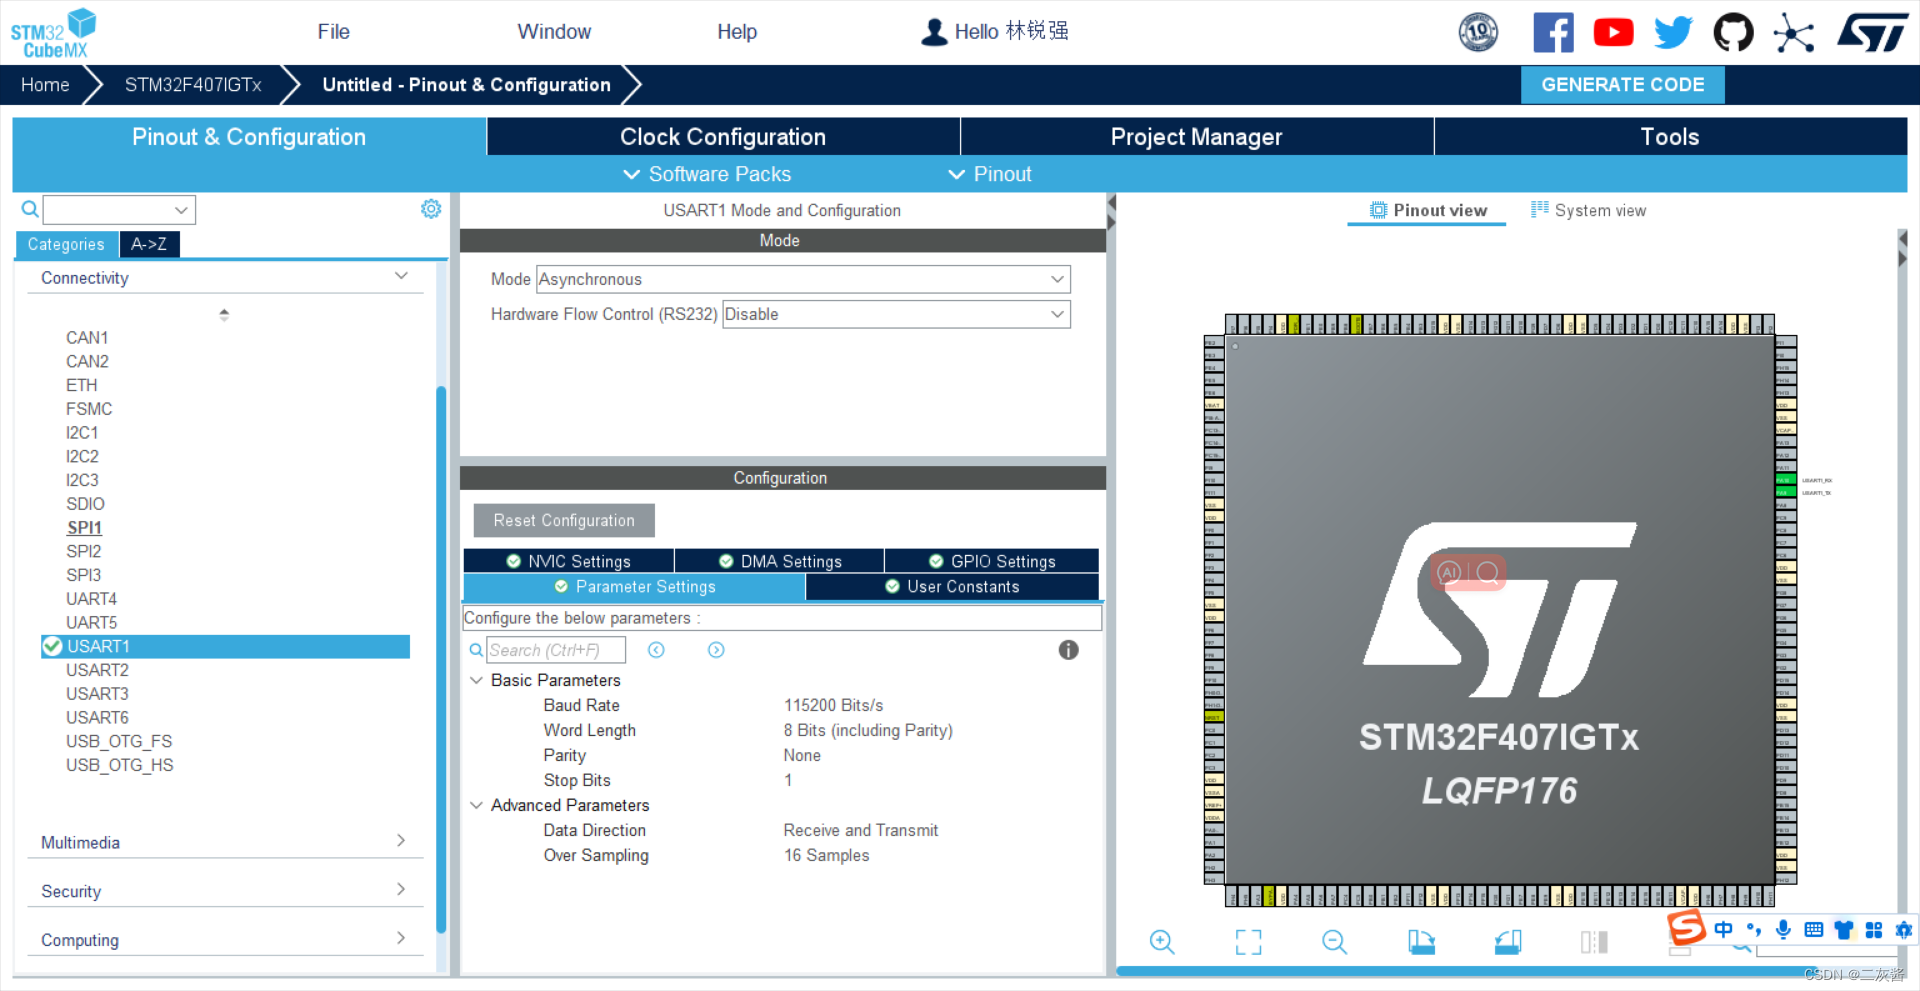Rotate chip counter-clockwise

[x=1508, y=941]
